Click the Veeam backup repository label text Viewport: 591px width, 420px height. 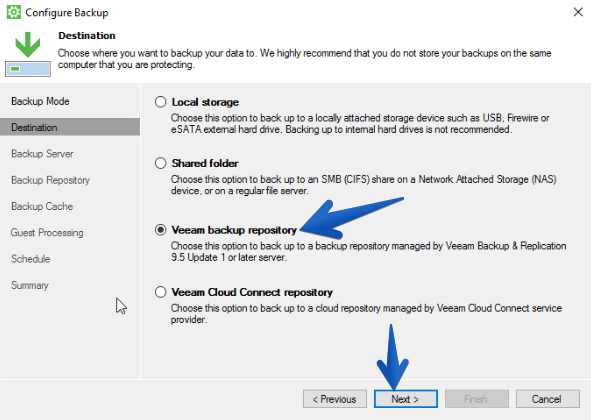point(234,230)
